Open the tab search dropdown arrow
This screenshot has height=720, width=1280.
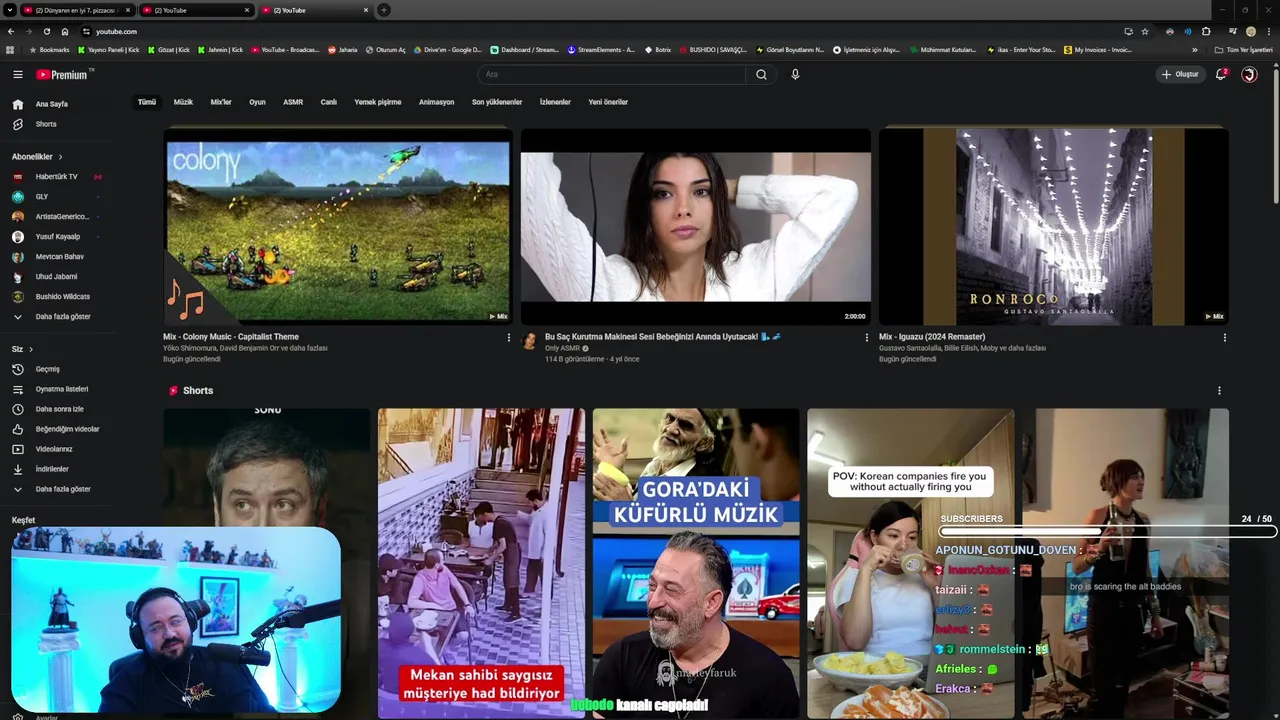click(10, 10)
